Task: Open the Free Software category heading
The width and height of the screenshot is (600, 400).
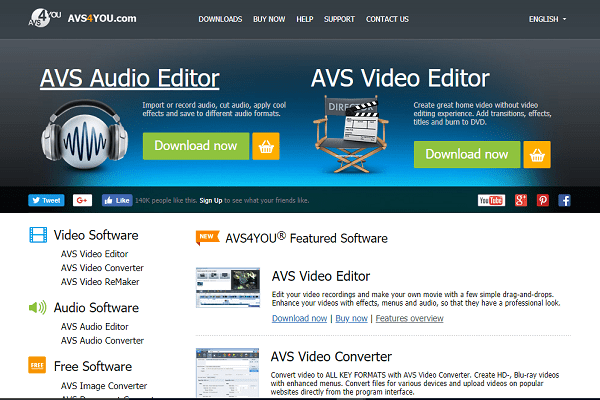Action: (x=93, y=366)
